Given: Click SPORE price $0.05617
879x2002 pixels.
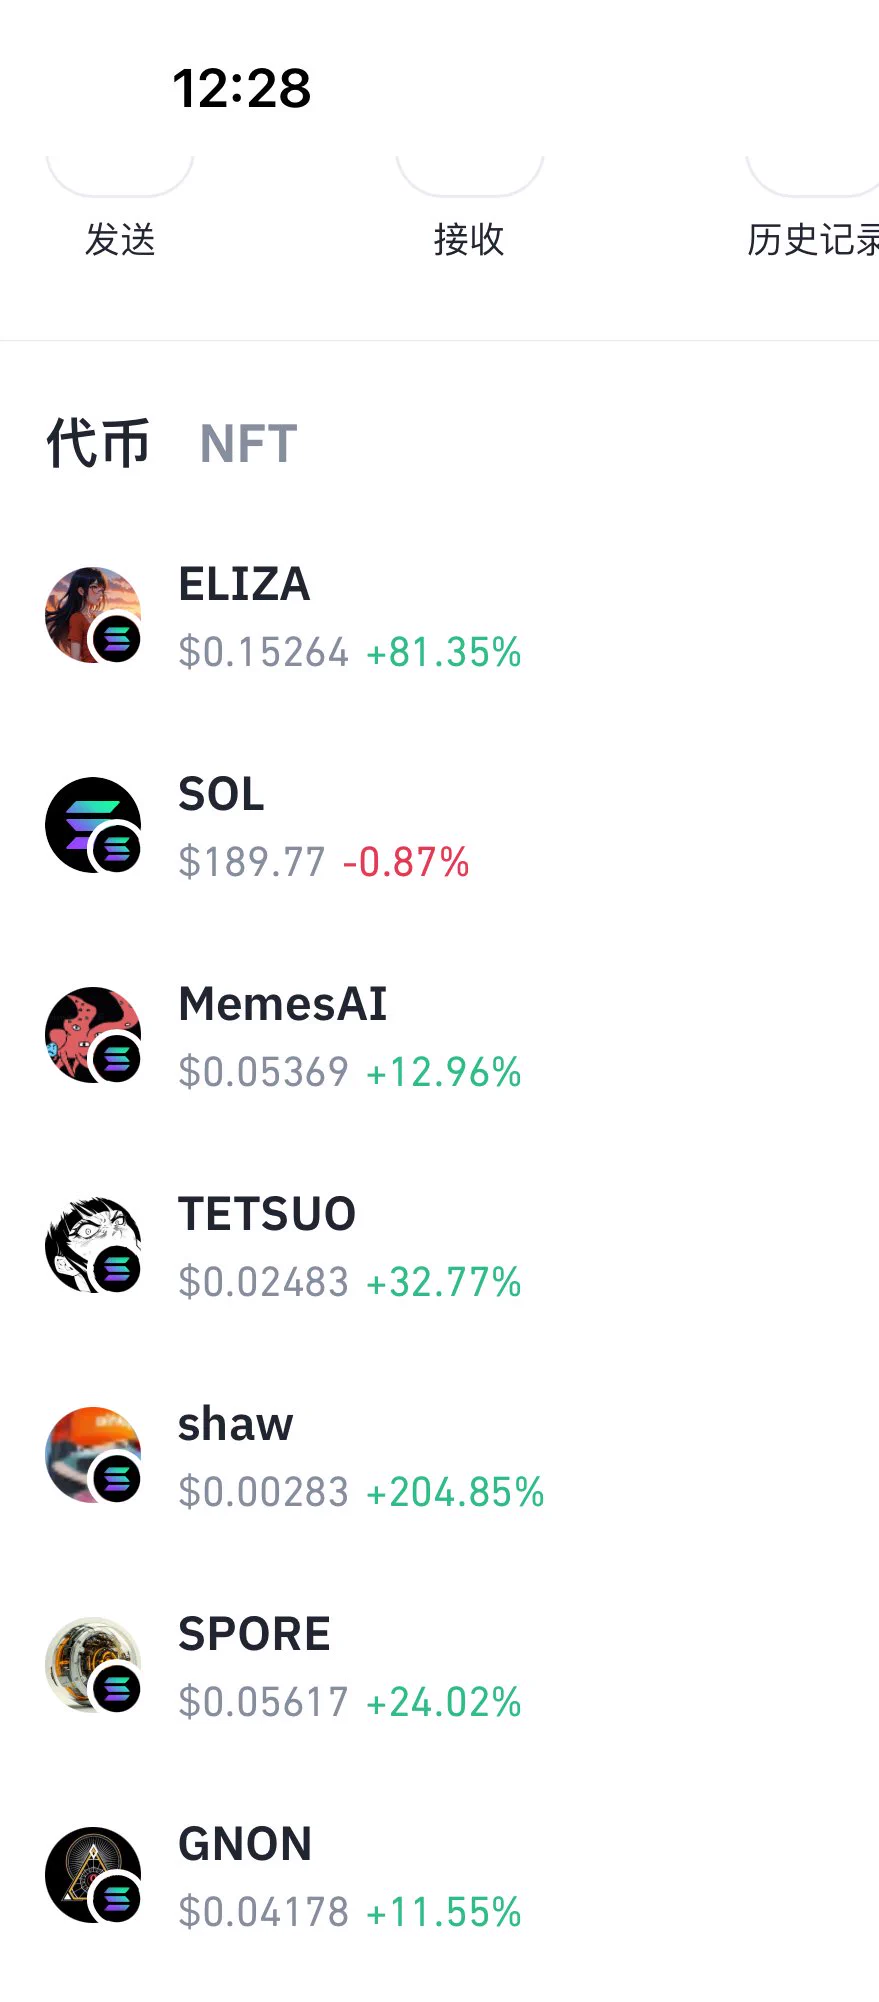Looking at the screenshot, I should coord(264,1702).
